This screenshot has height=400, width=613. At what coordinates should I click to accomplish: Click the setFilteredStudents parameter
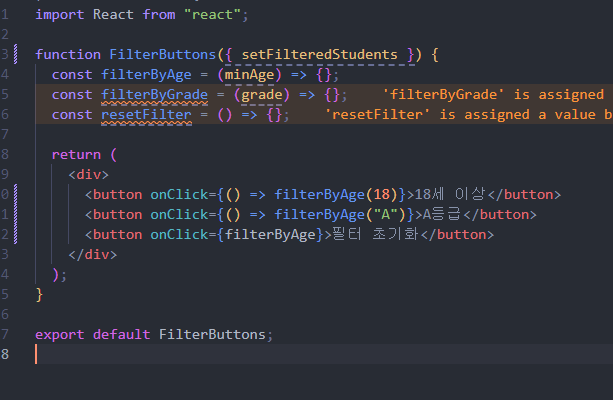[x=319, y=54]
